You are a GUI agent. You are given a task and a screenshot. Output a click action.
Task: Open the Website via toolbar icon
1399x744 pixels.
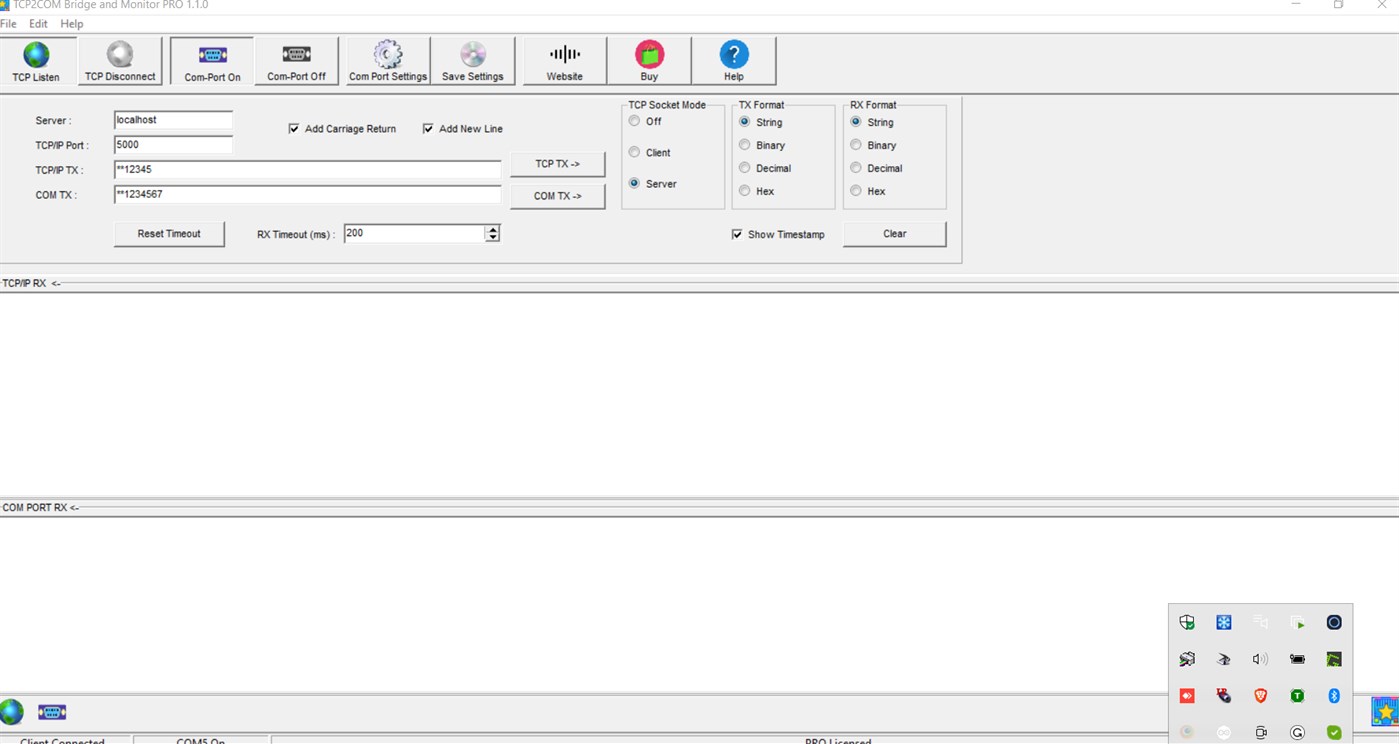(x=563, y=57)
